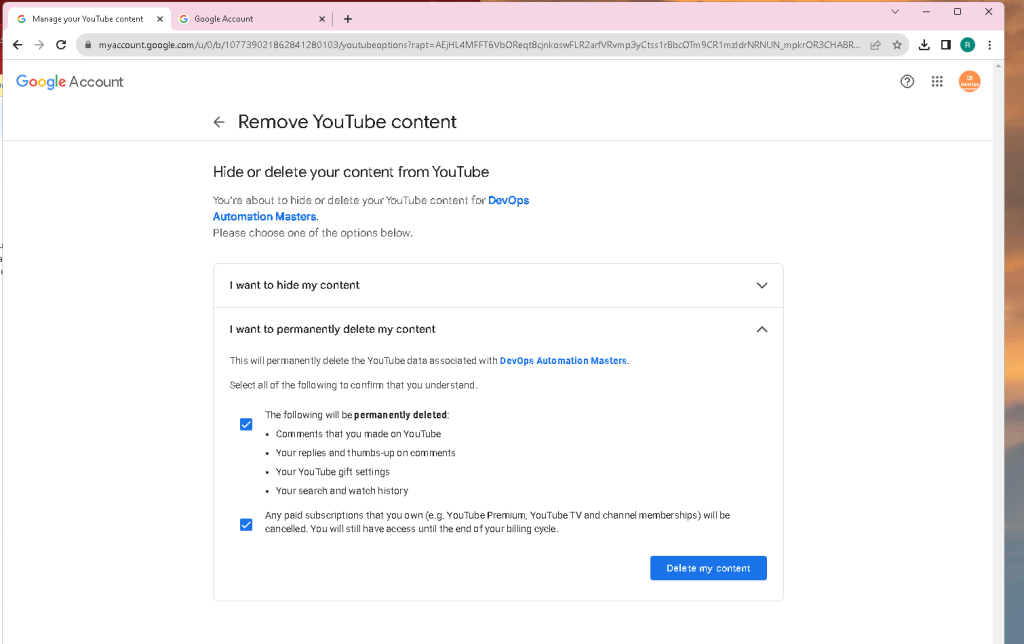Switch to Manage your YouTube content tab
The image size is (1024, 644).
click(88, 19)
